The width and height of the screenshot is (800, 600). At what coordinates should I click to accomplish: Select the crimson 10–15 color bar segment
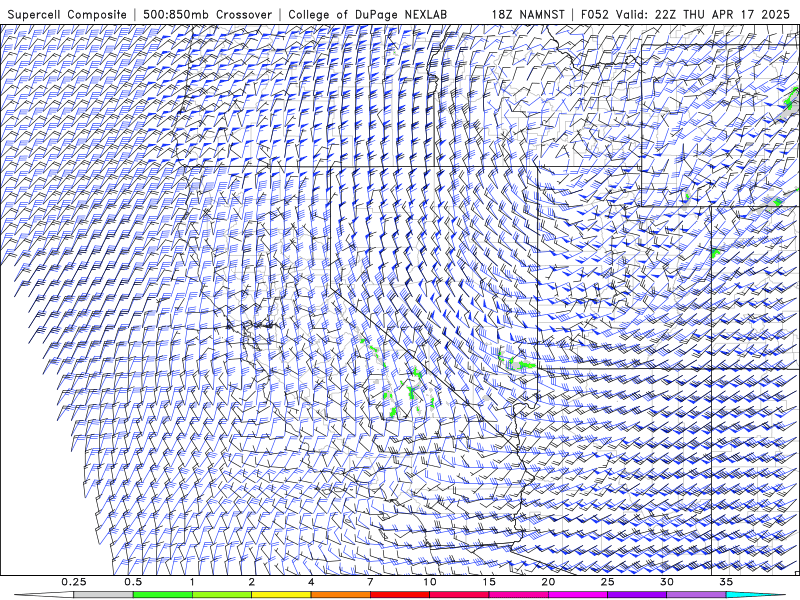(x=459, y=595)
